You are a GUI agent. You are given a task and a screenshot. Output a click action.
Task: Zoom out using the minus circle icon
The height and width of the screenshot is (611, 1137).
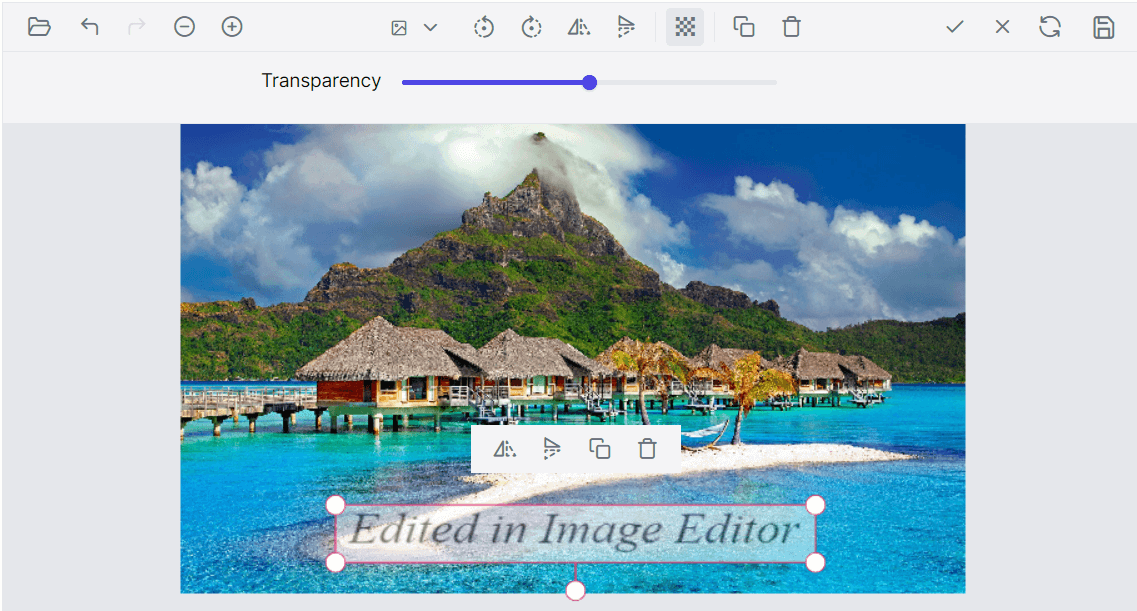pyautogui.click(x=184, y=27)
